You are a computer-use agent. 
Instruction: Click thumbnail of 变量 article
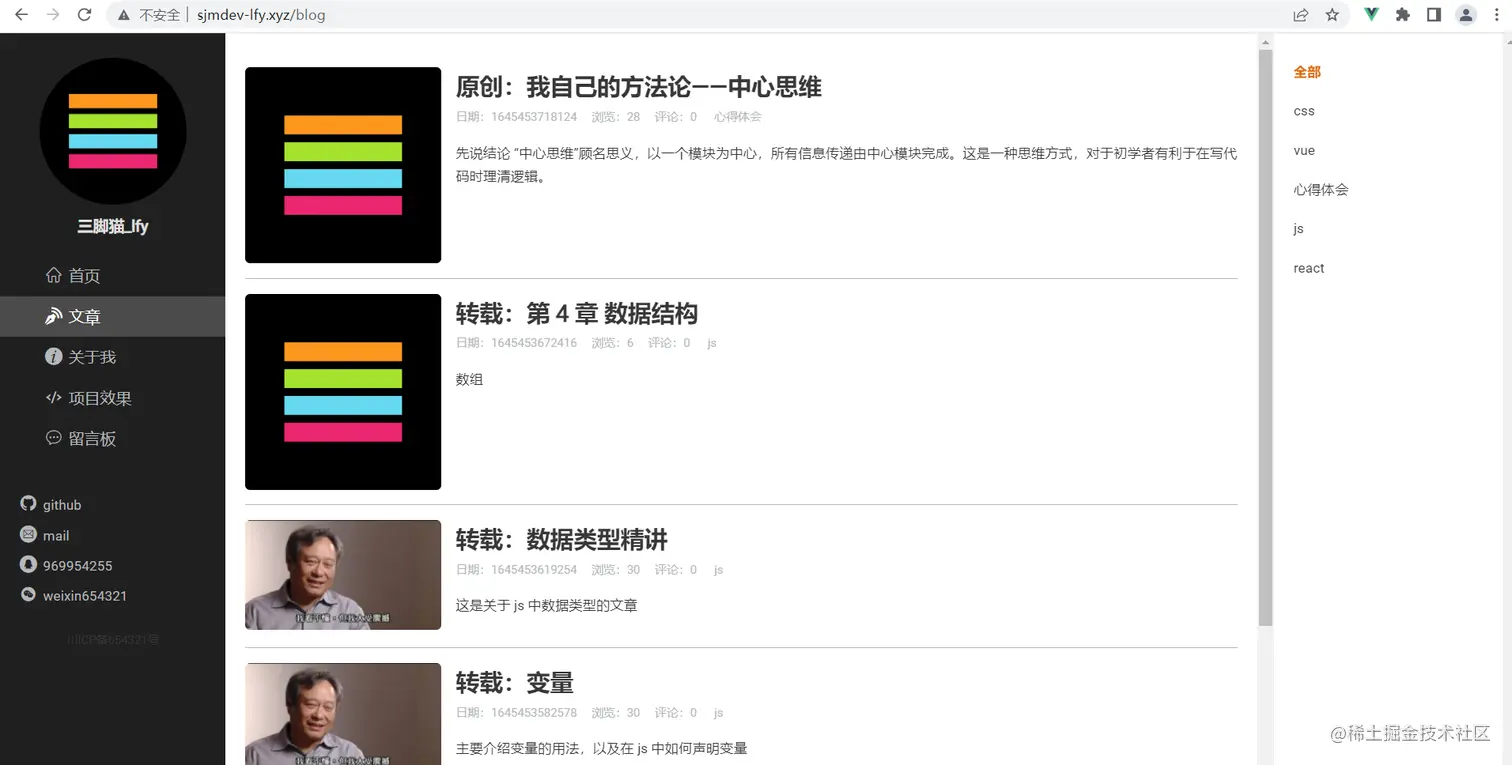pos(343,714)
